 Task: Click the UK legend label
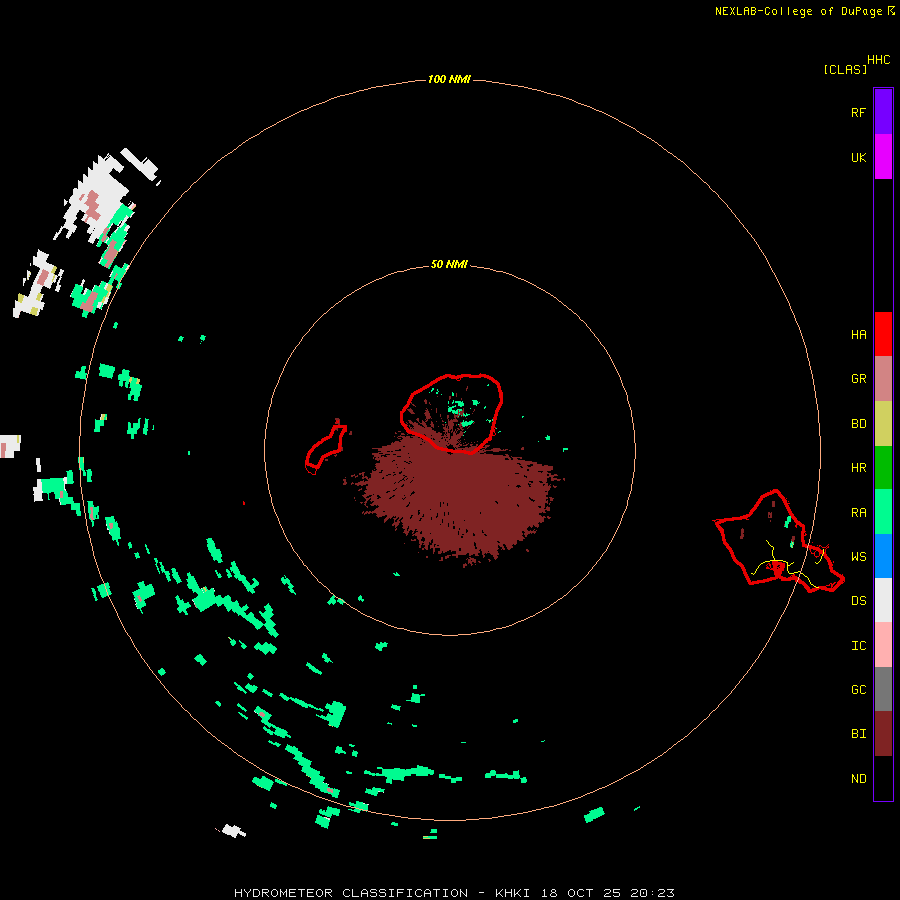pyautogui.click(x=858, y=157)
